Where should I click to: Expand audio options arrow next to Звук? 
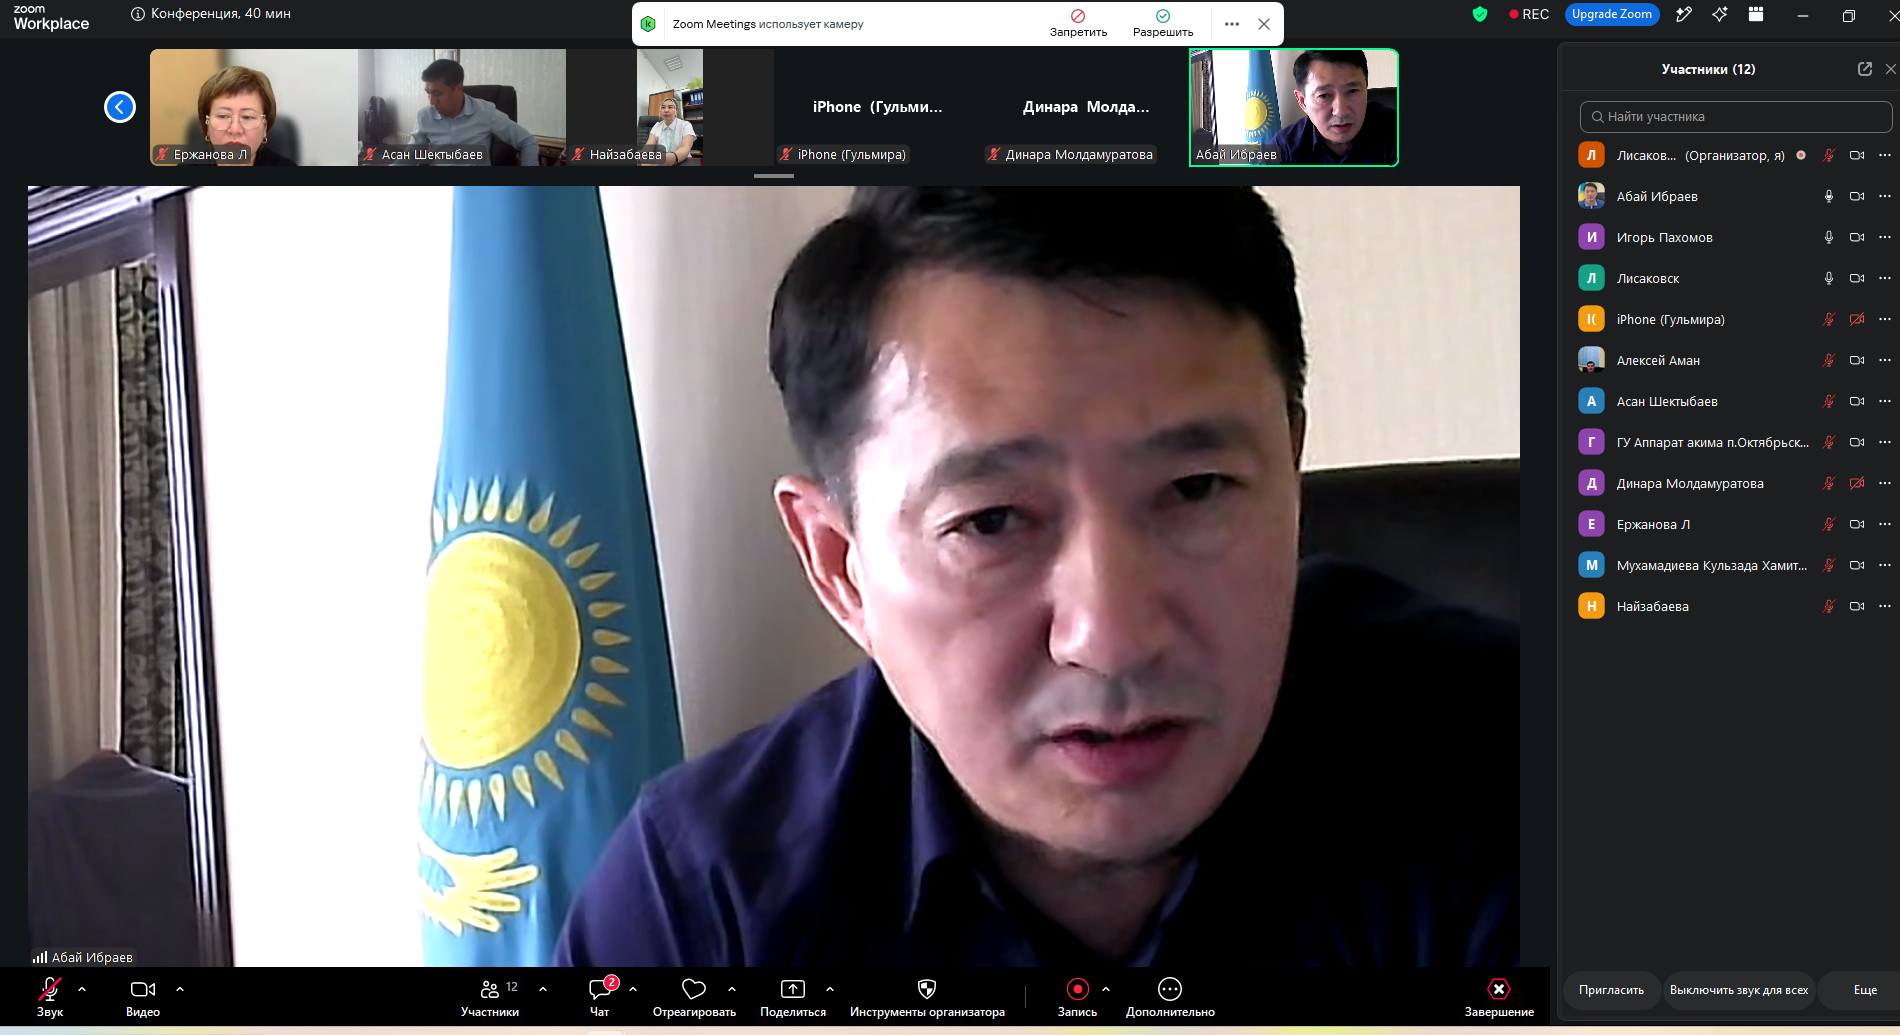point(82,989)
